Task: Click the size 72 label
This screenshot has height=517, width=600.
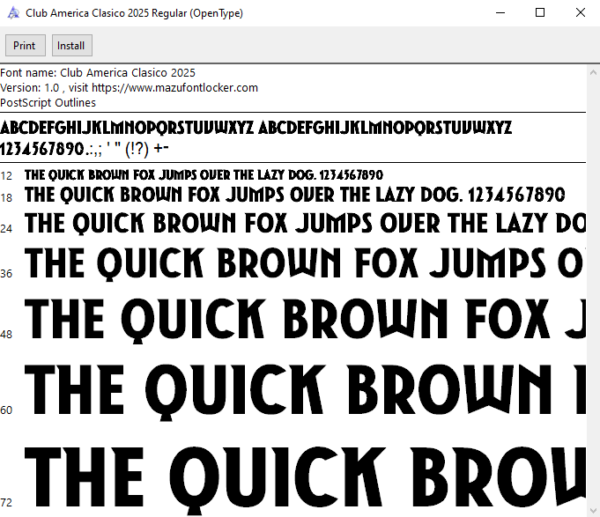Action: (6, 502)
